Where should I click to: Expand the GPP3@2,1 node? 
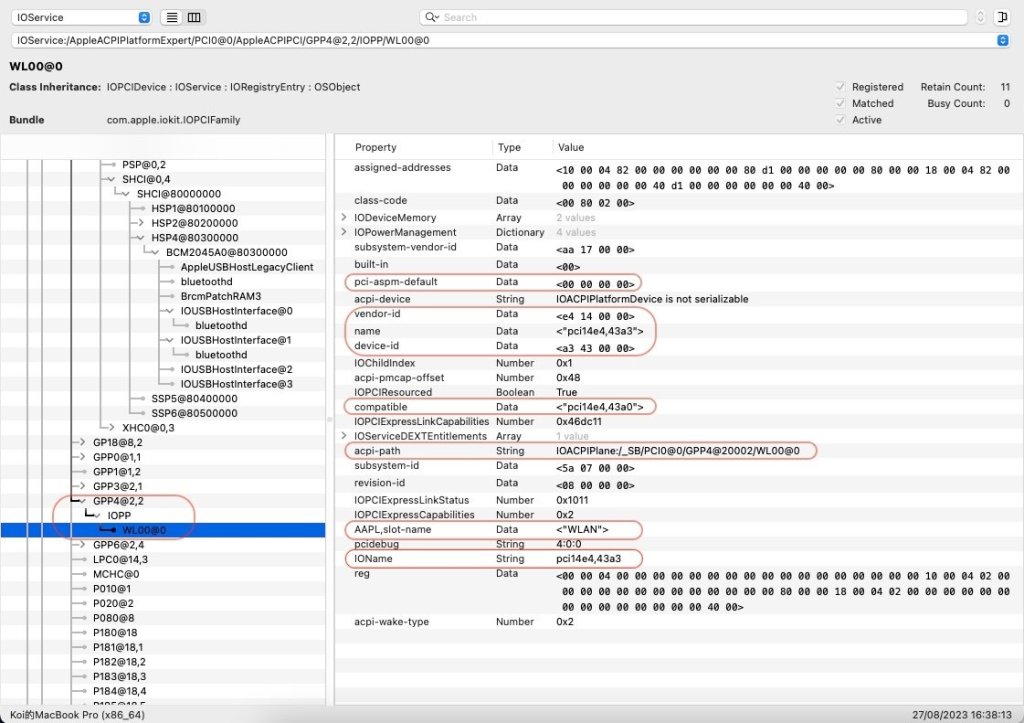(82, 486)
